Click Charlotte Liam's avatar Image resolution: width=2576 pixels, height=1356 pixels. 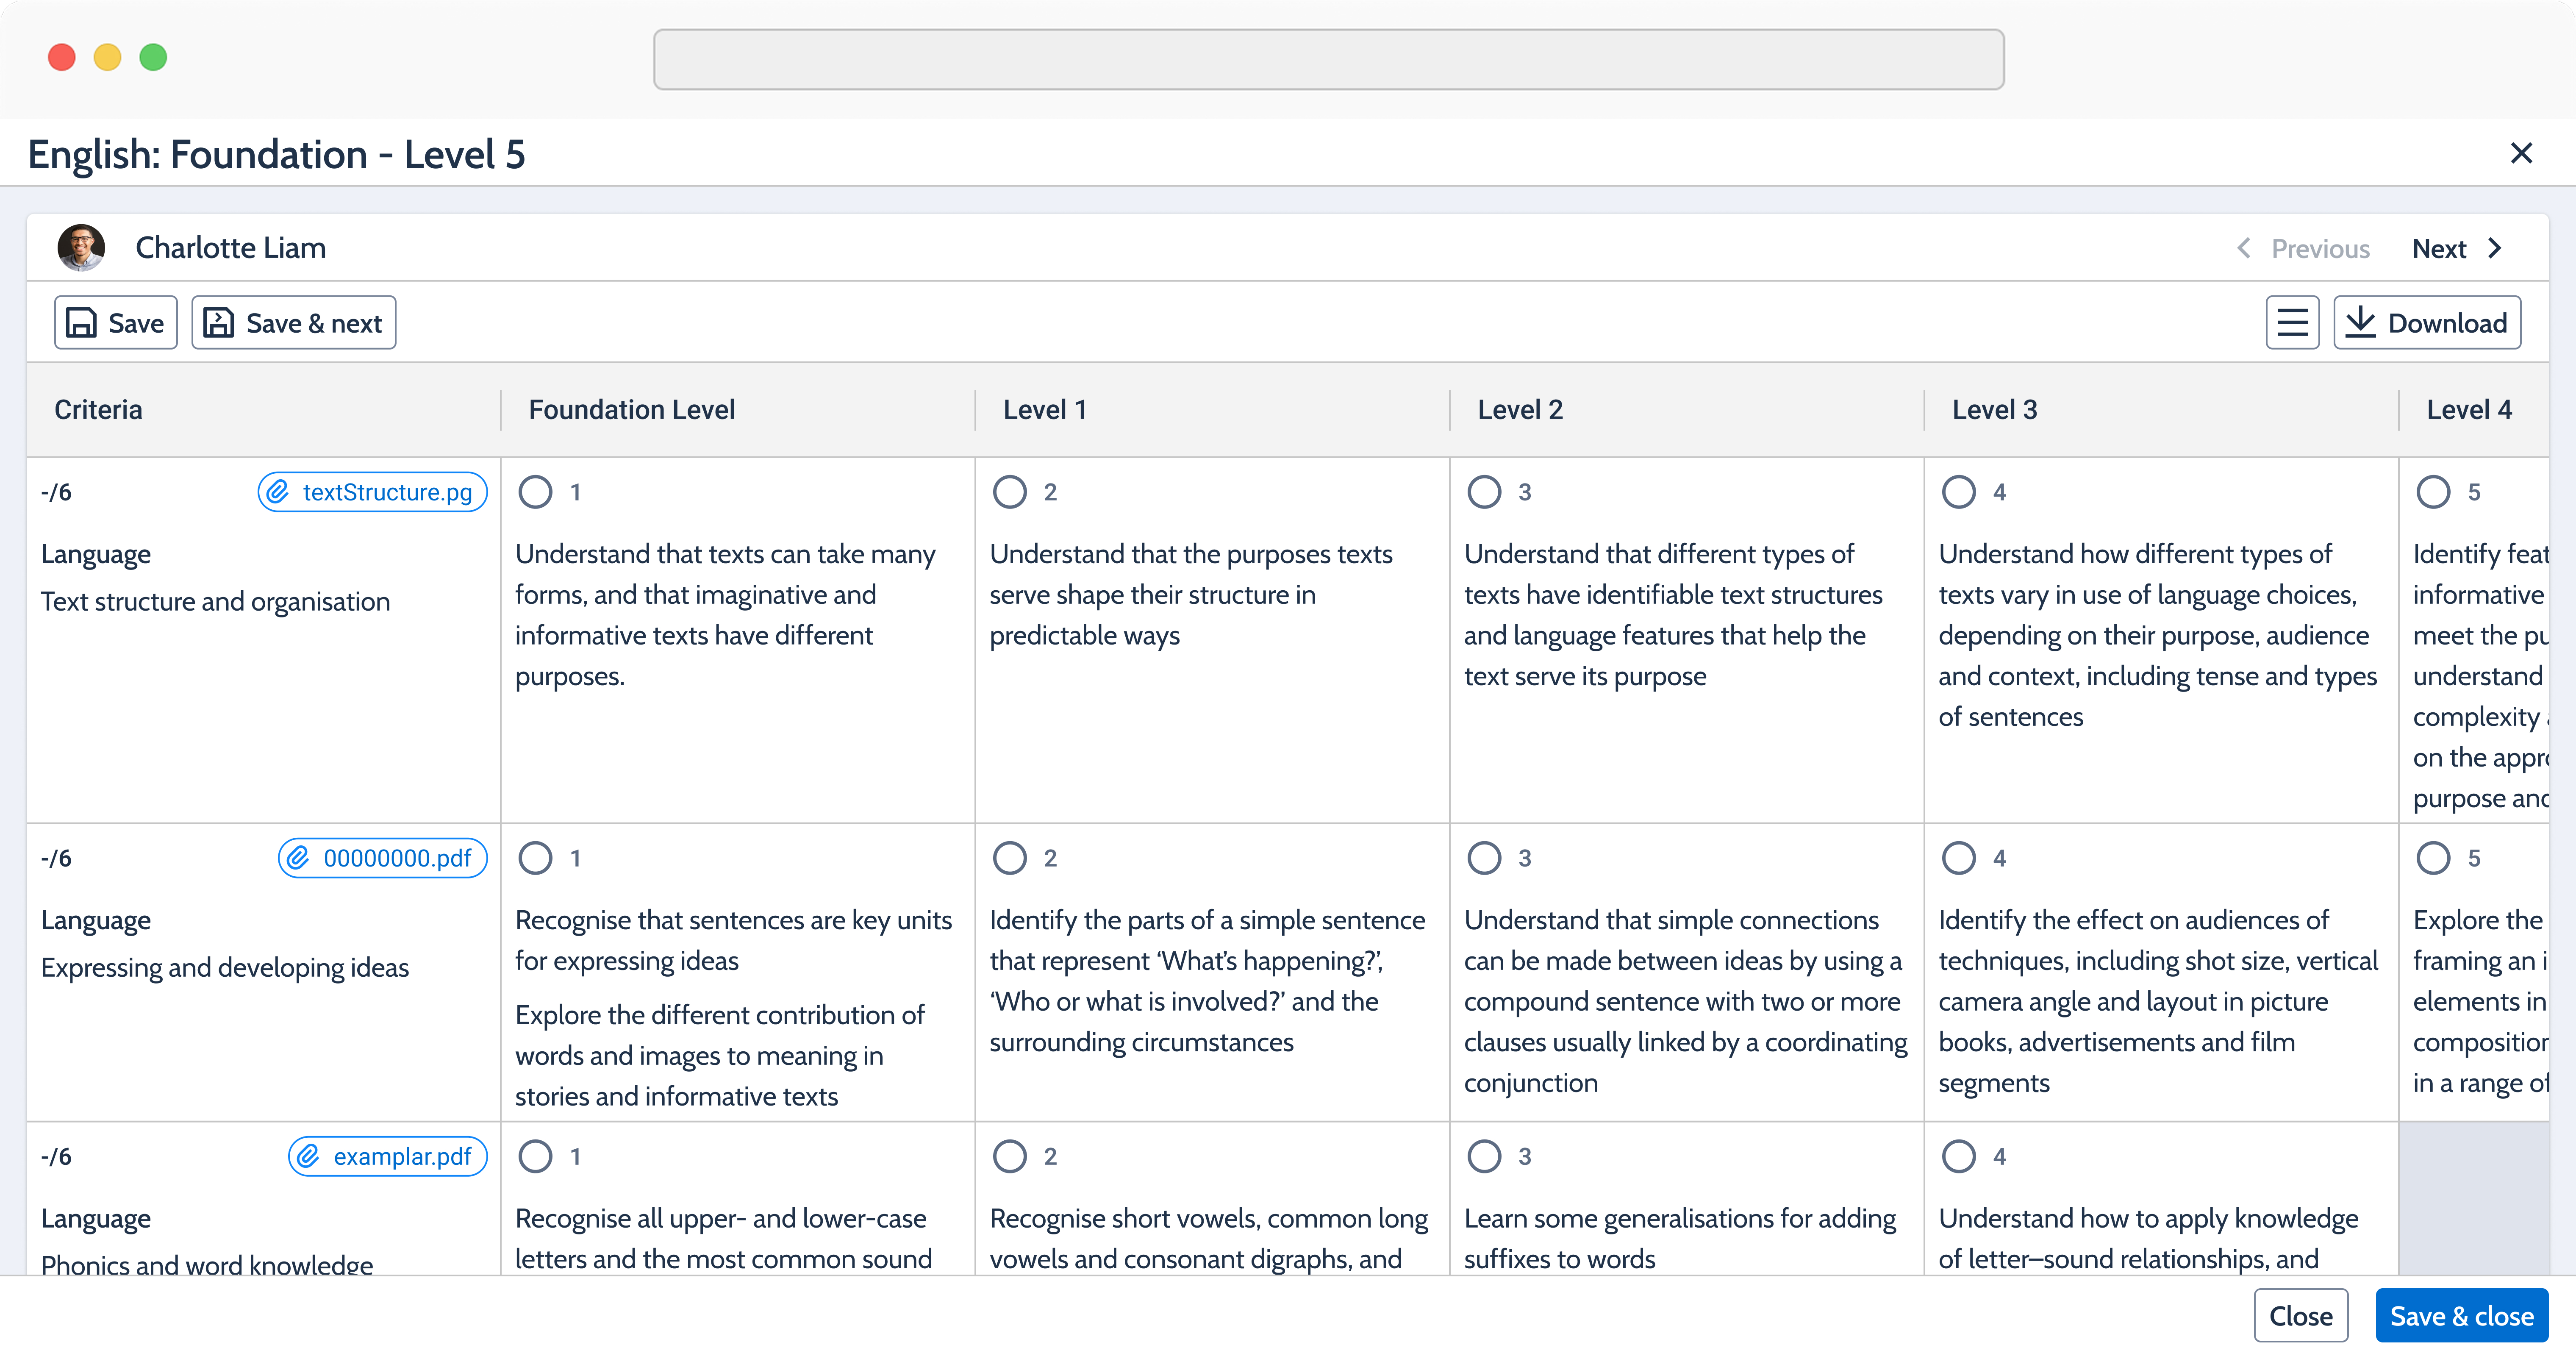[x=81, y=248]
